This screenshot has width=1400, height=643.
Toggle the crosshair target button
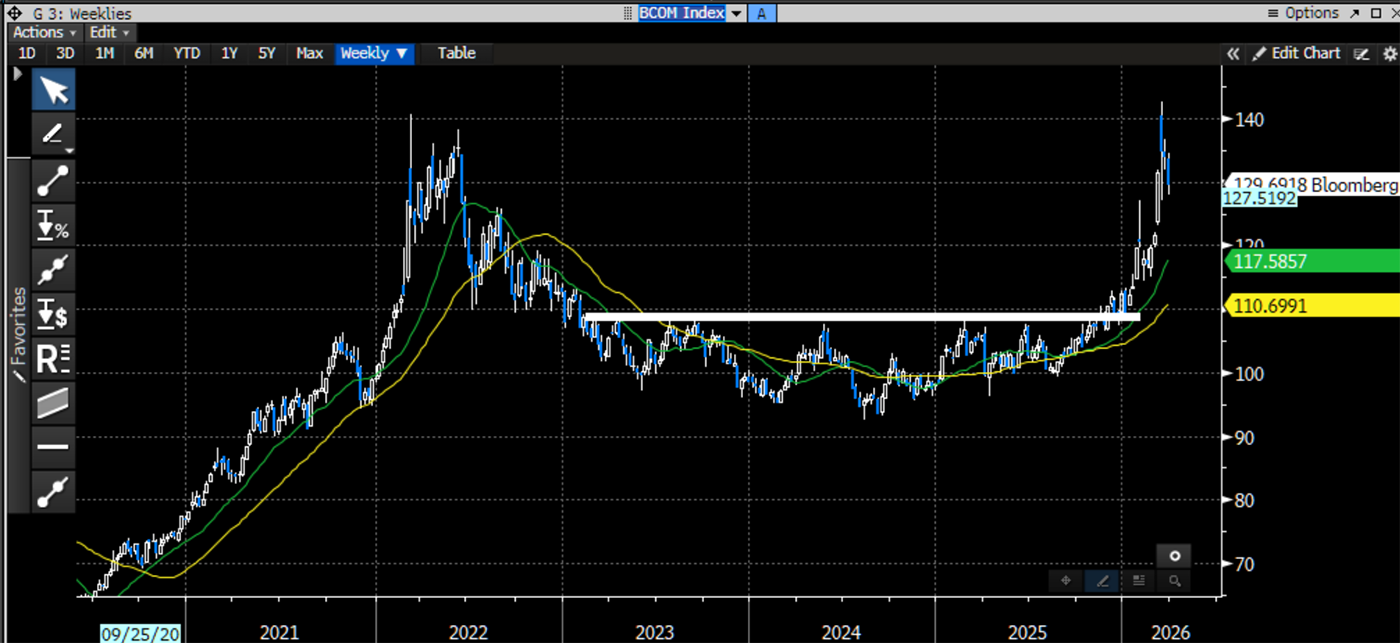(x=1174, y=555)
